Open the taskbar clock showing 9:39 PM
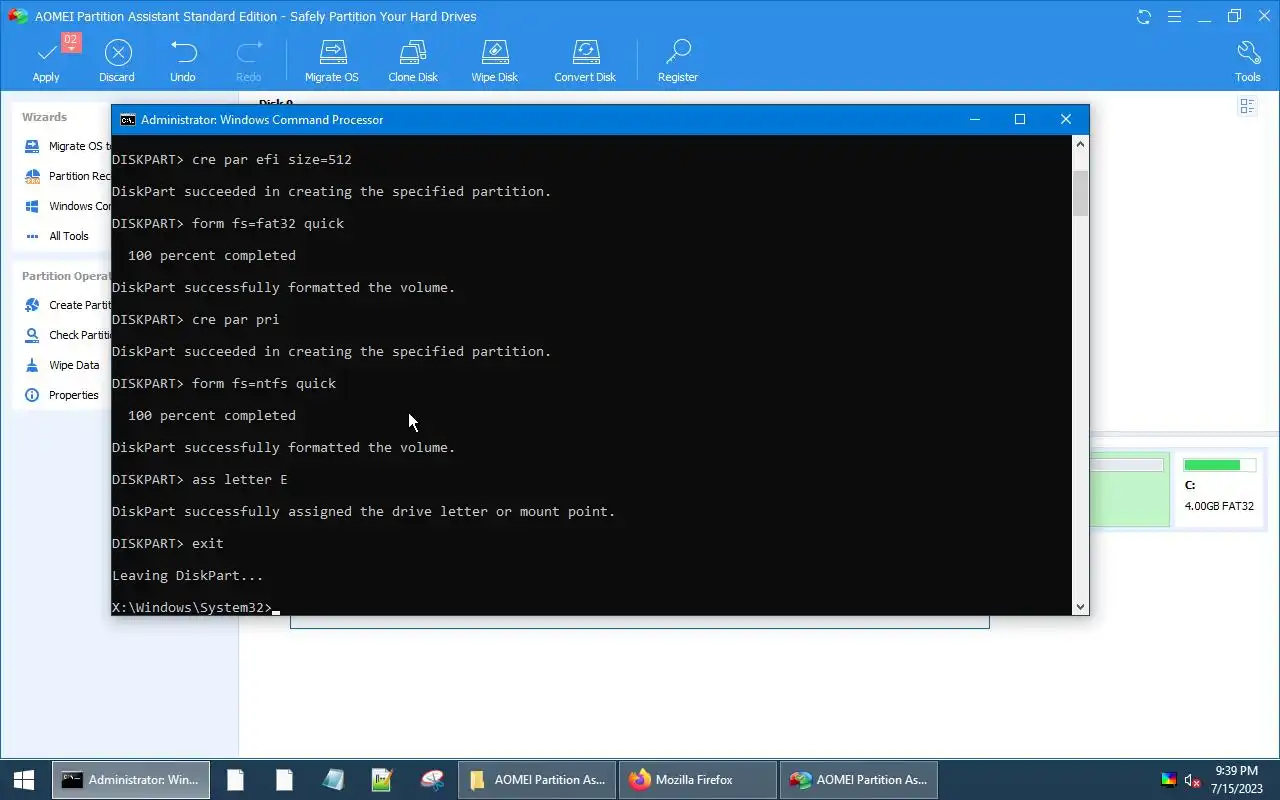The image size is (1280, 800). pyautogui.click(x=1237, y=780)
